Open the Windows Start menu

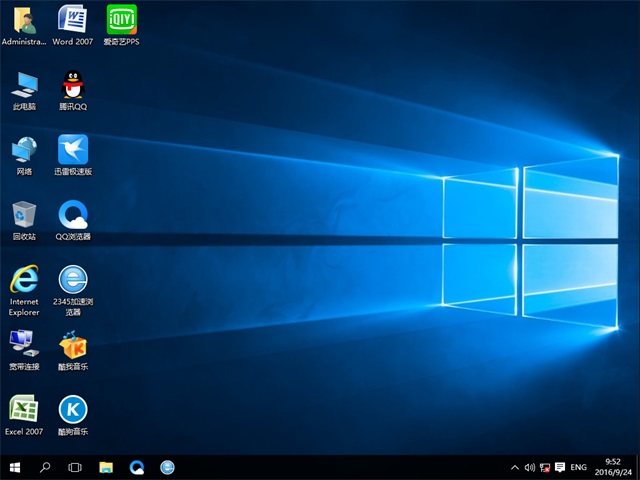15,467
